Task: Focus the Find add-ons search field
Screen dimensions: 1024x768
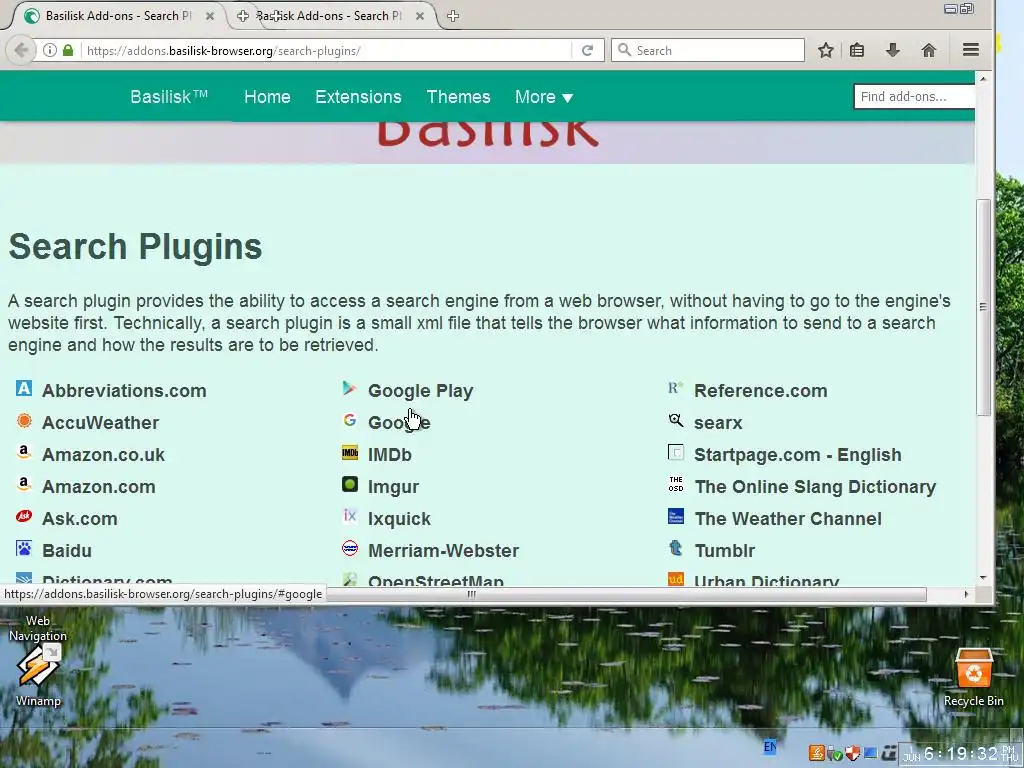Action: pyautogui.click(x=914, y=97)
